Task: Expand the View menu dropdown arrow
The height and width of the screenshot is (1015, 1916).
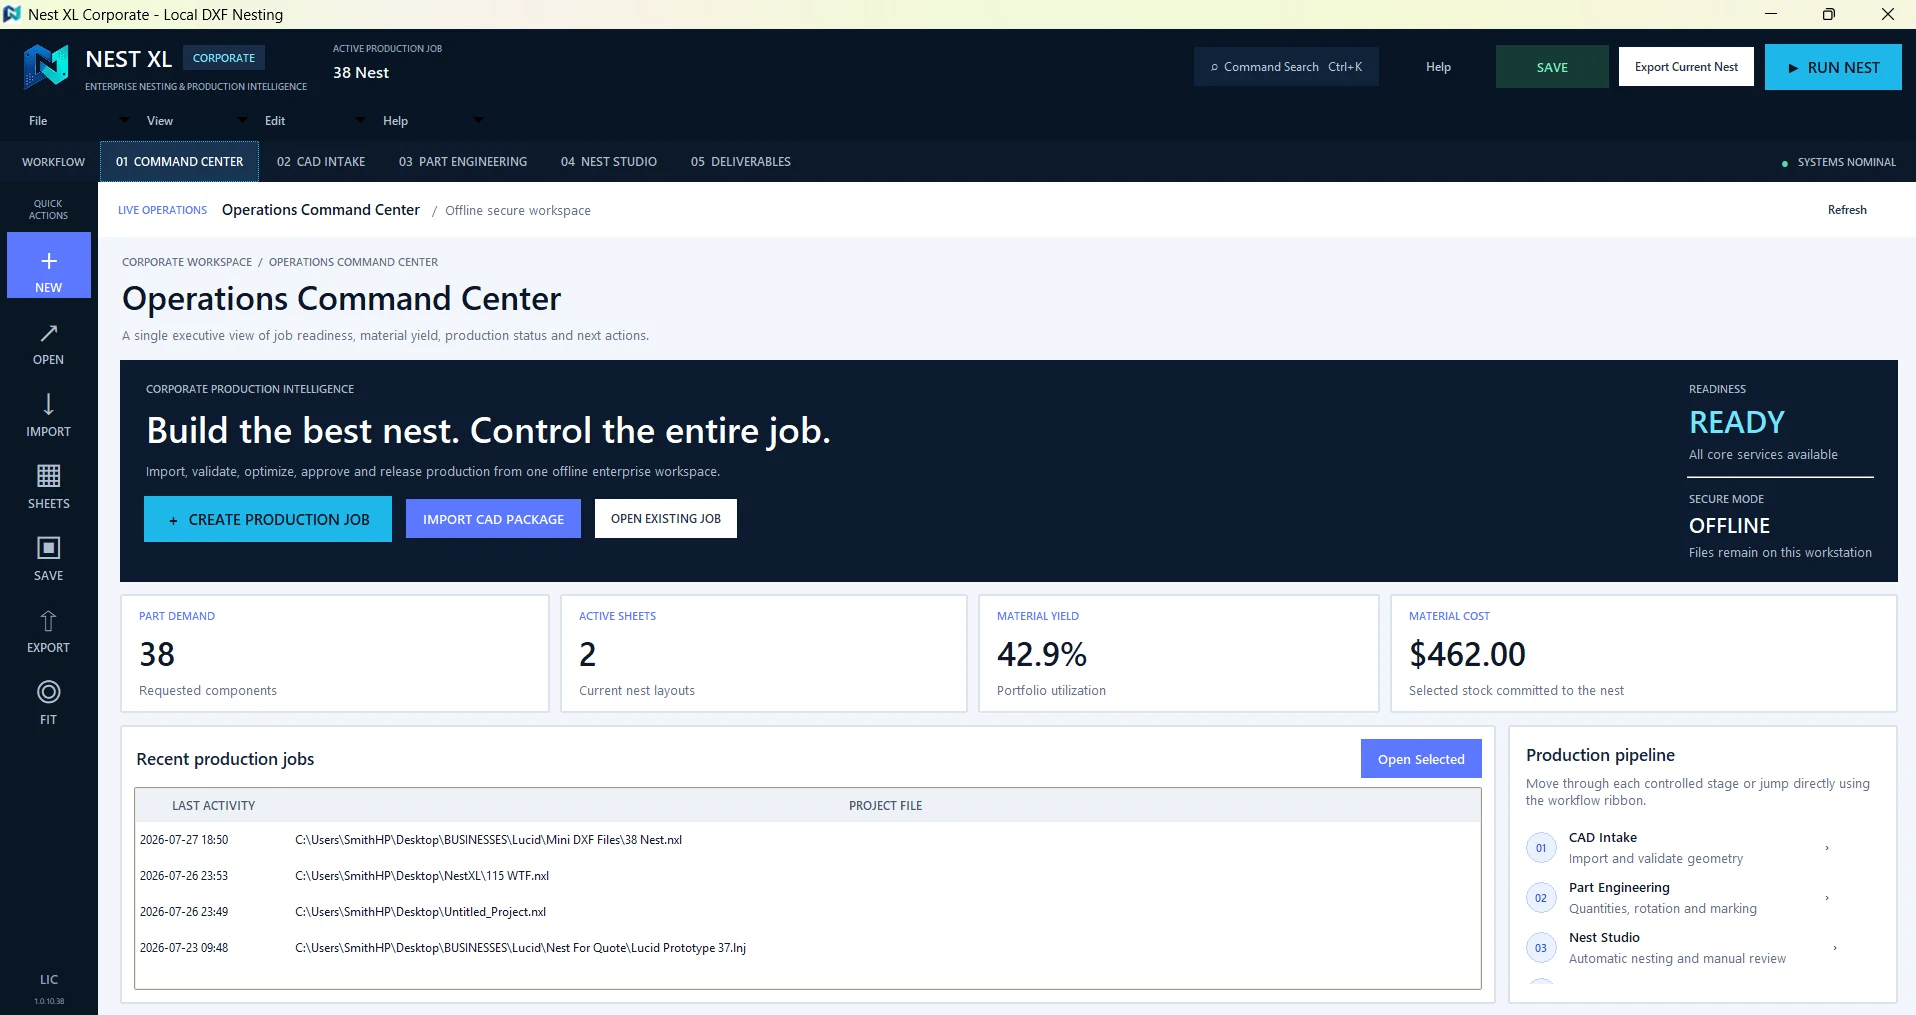Action: (x=242, y=121)
